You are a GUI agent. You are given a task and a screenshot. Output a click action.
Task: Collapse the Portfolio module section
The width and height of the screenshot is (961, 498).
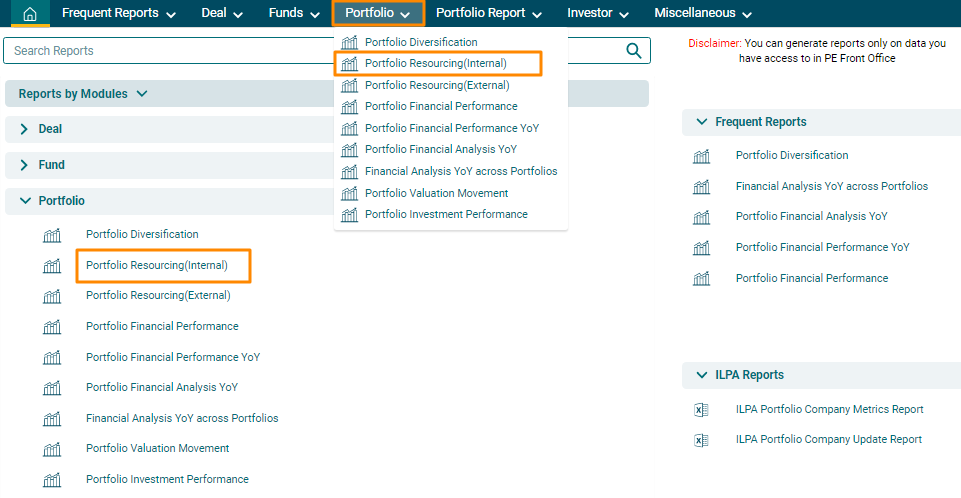tap(25, 201)
